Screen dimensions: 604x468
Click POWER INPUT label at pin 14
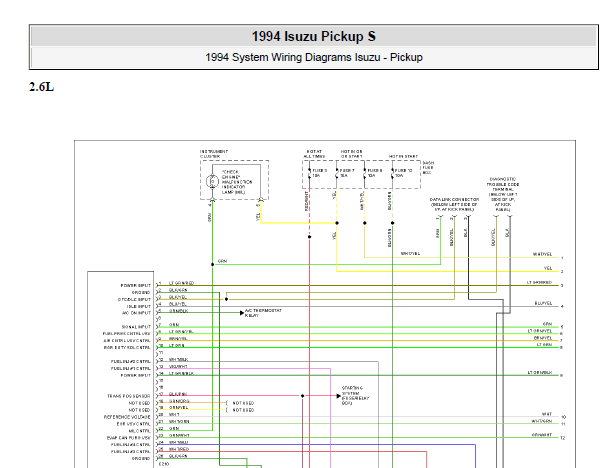[136, 375]
